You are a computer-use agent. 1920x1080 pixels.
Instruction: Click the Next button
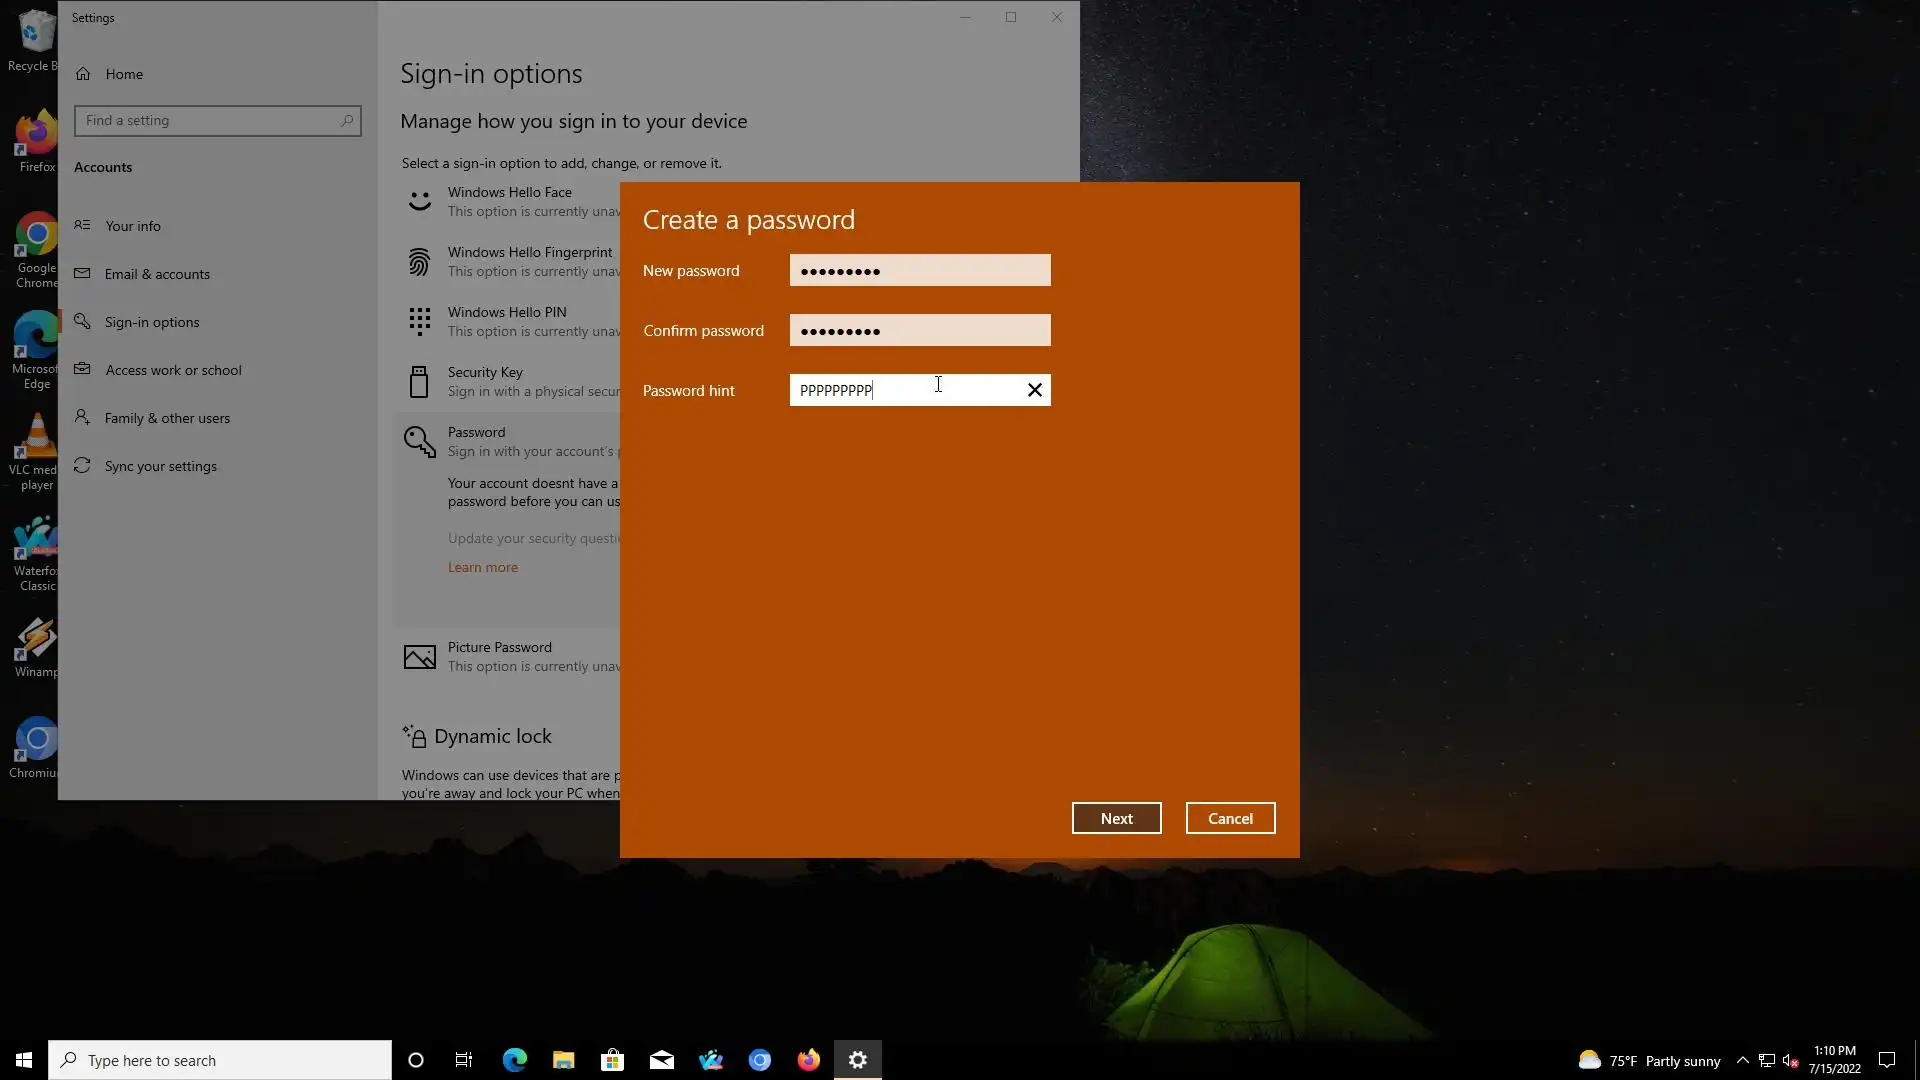[x=1116, y=818]
